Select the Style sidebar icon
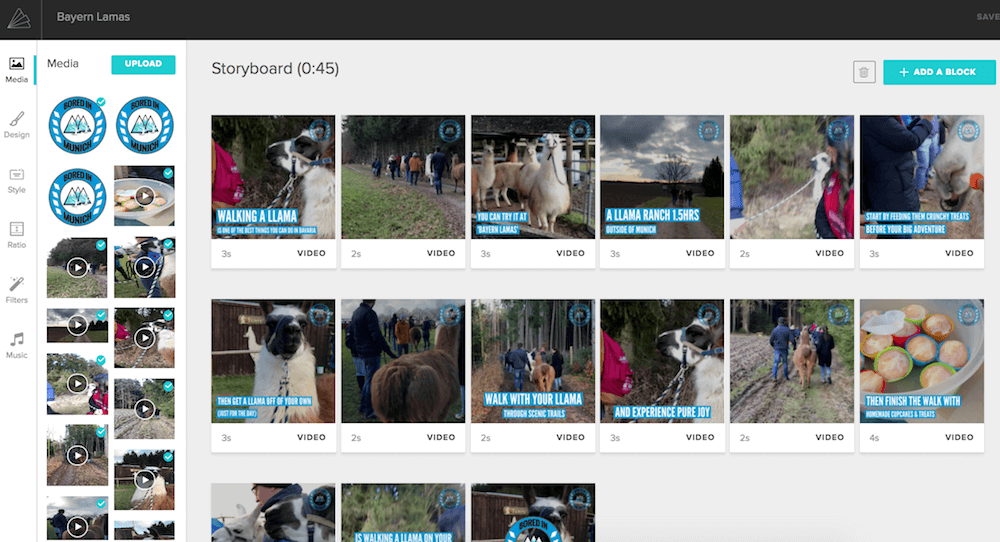The width and height of the screenshot is (1000, 542). tap(17, 180)
